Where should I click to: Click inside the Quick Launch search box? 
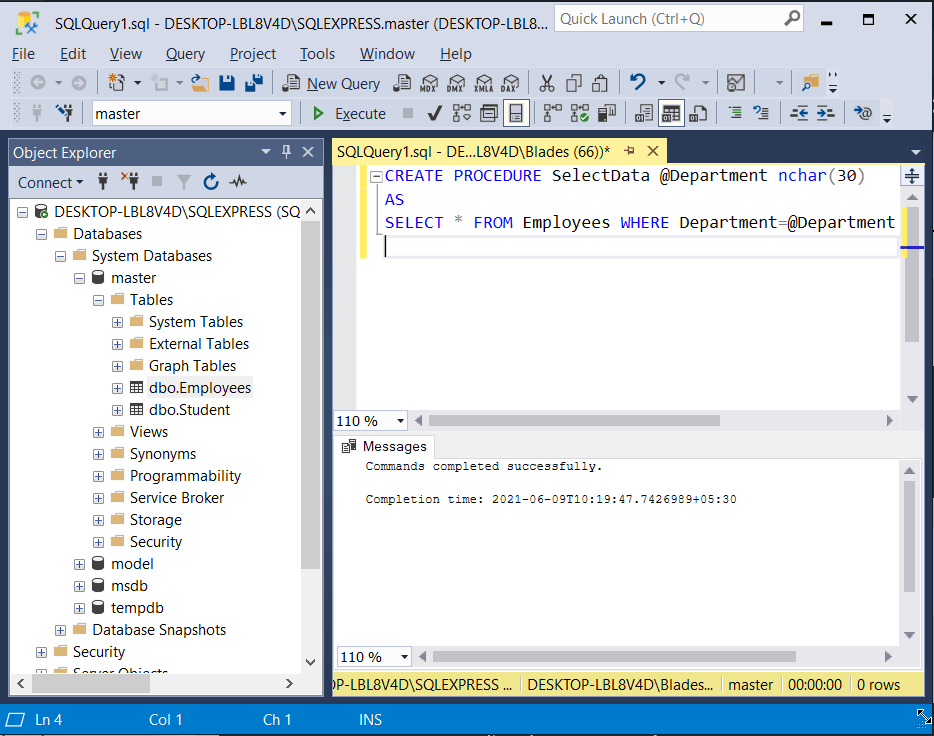tap(670, 18)
